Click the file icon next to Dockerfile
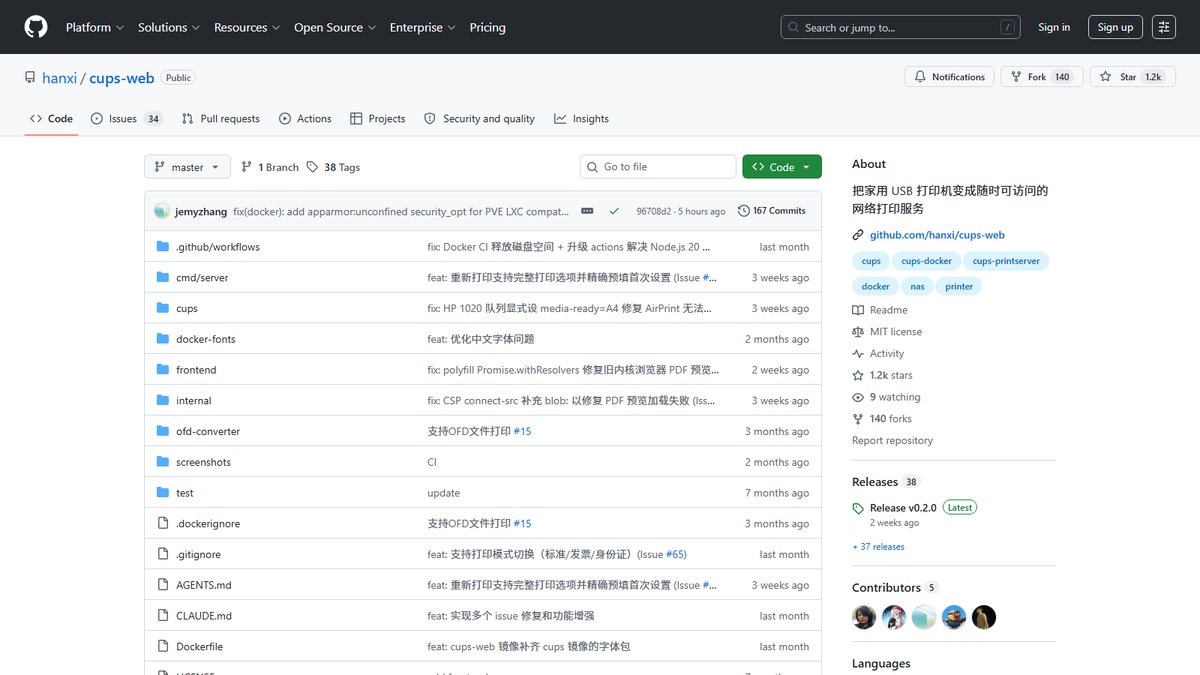The height and width of the screenshot is (675, 1200). click(163, 646)
